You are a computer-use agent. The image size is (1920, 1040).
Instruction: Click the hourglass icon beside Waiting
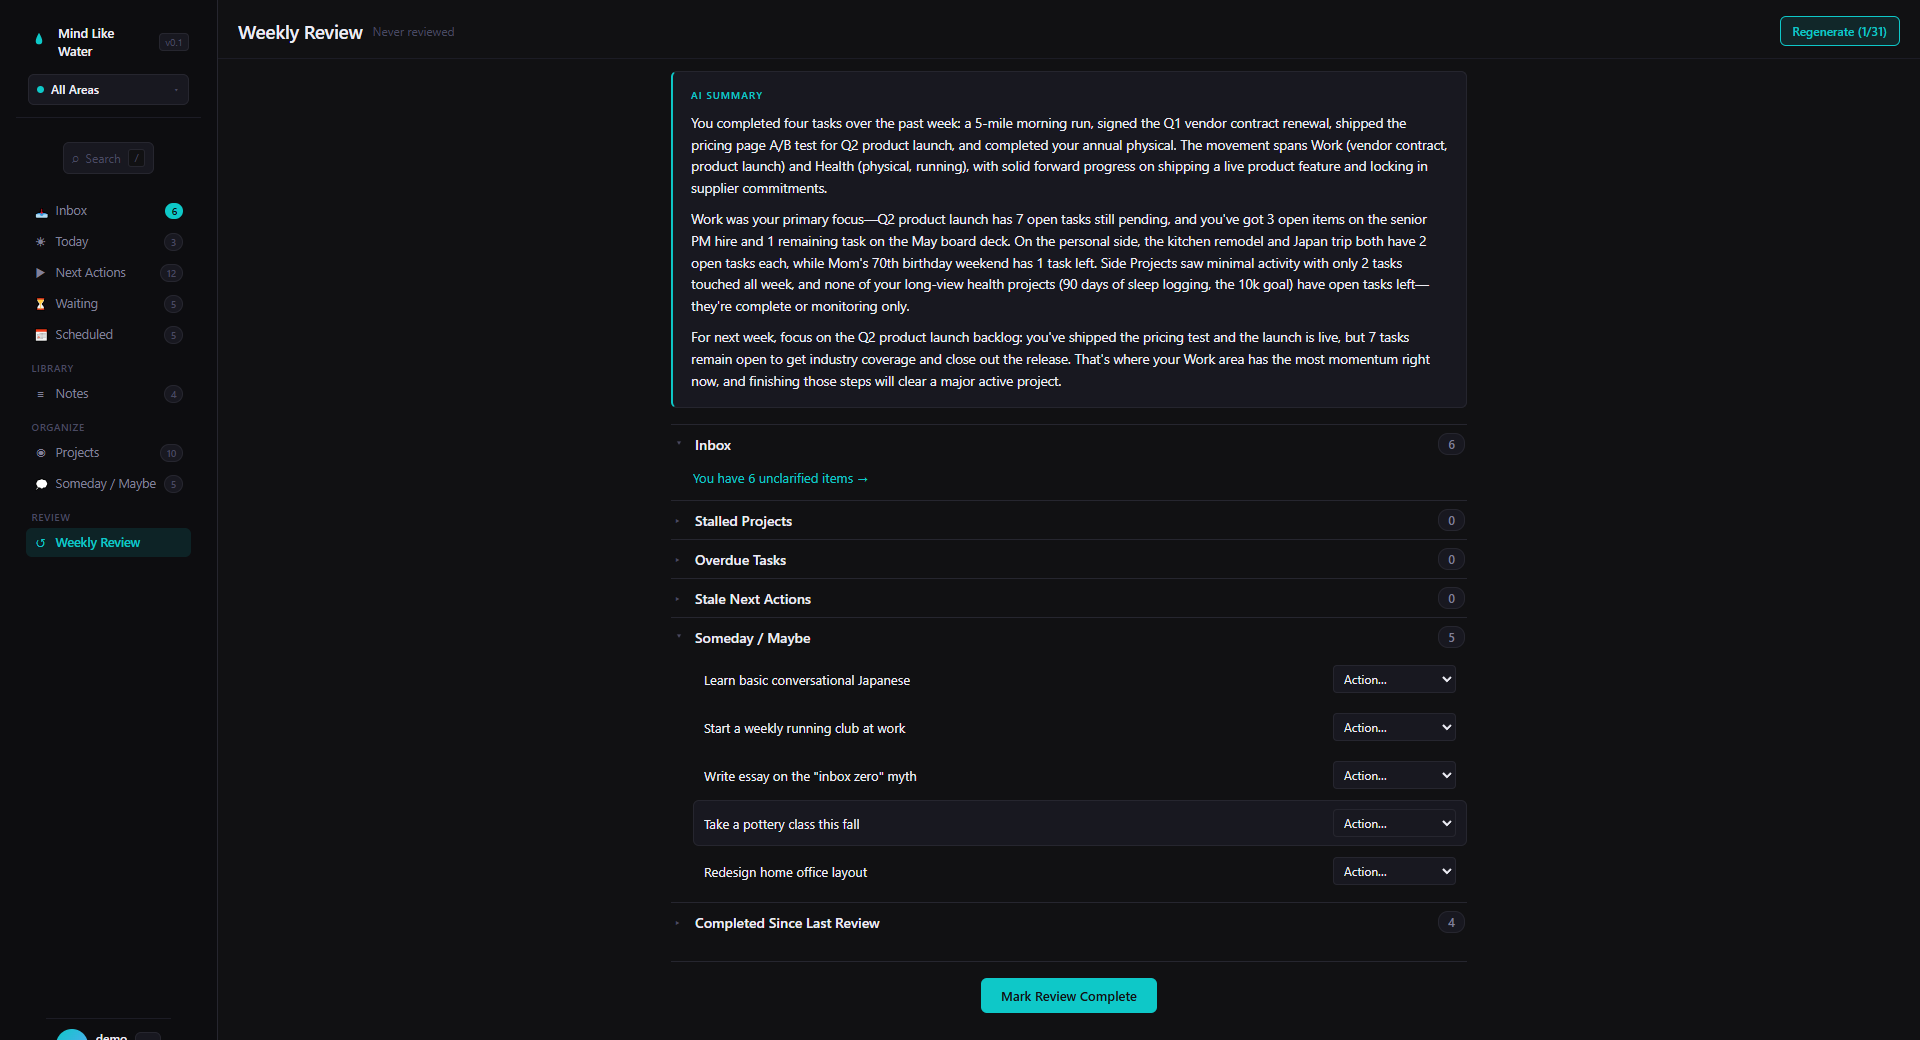coord(40,303)
